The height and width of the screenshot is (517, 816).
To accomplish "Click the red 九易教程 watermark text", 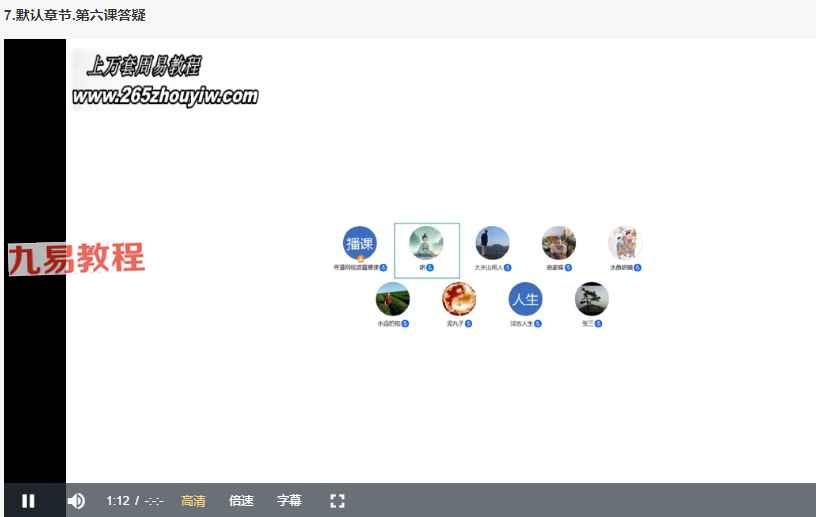I will click(x=76, y=259).
